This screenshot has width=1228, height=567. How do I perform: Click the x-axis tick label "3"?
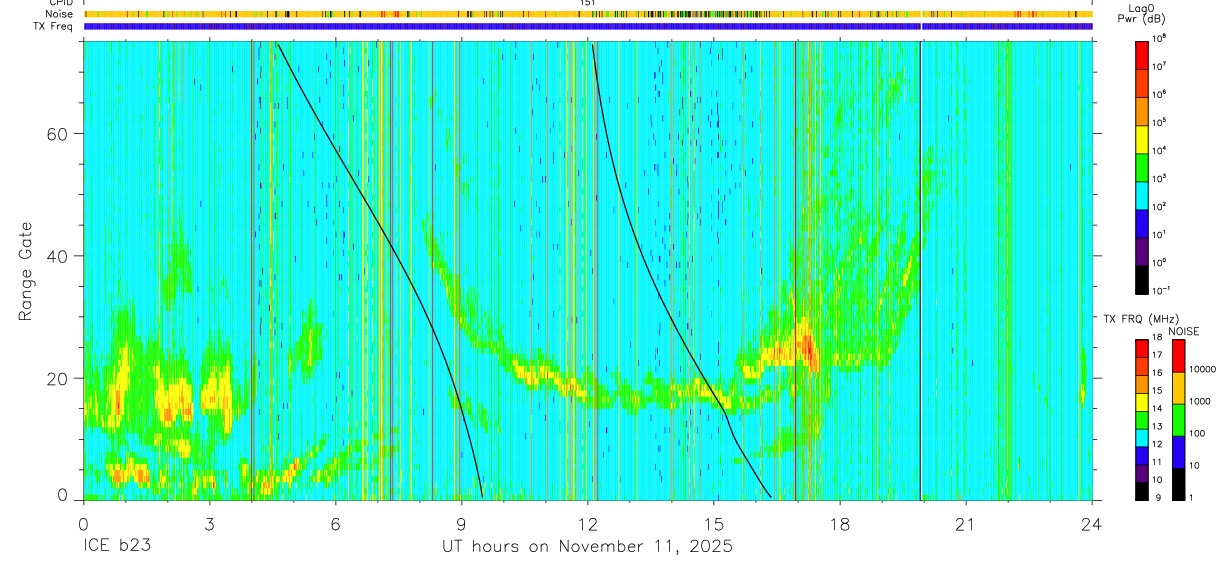pos(209,524)
